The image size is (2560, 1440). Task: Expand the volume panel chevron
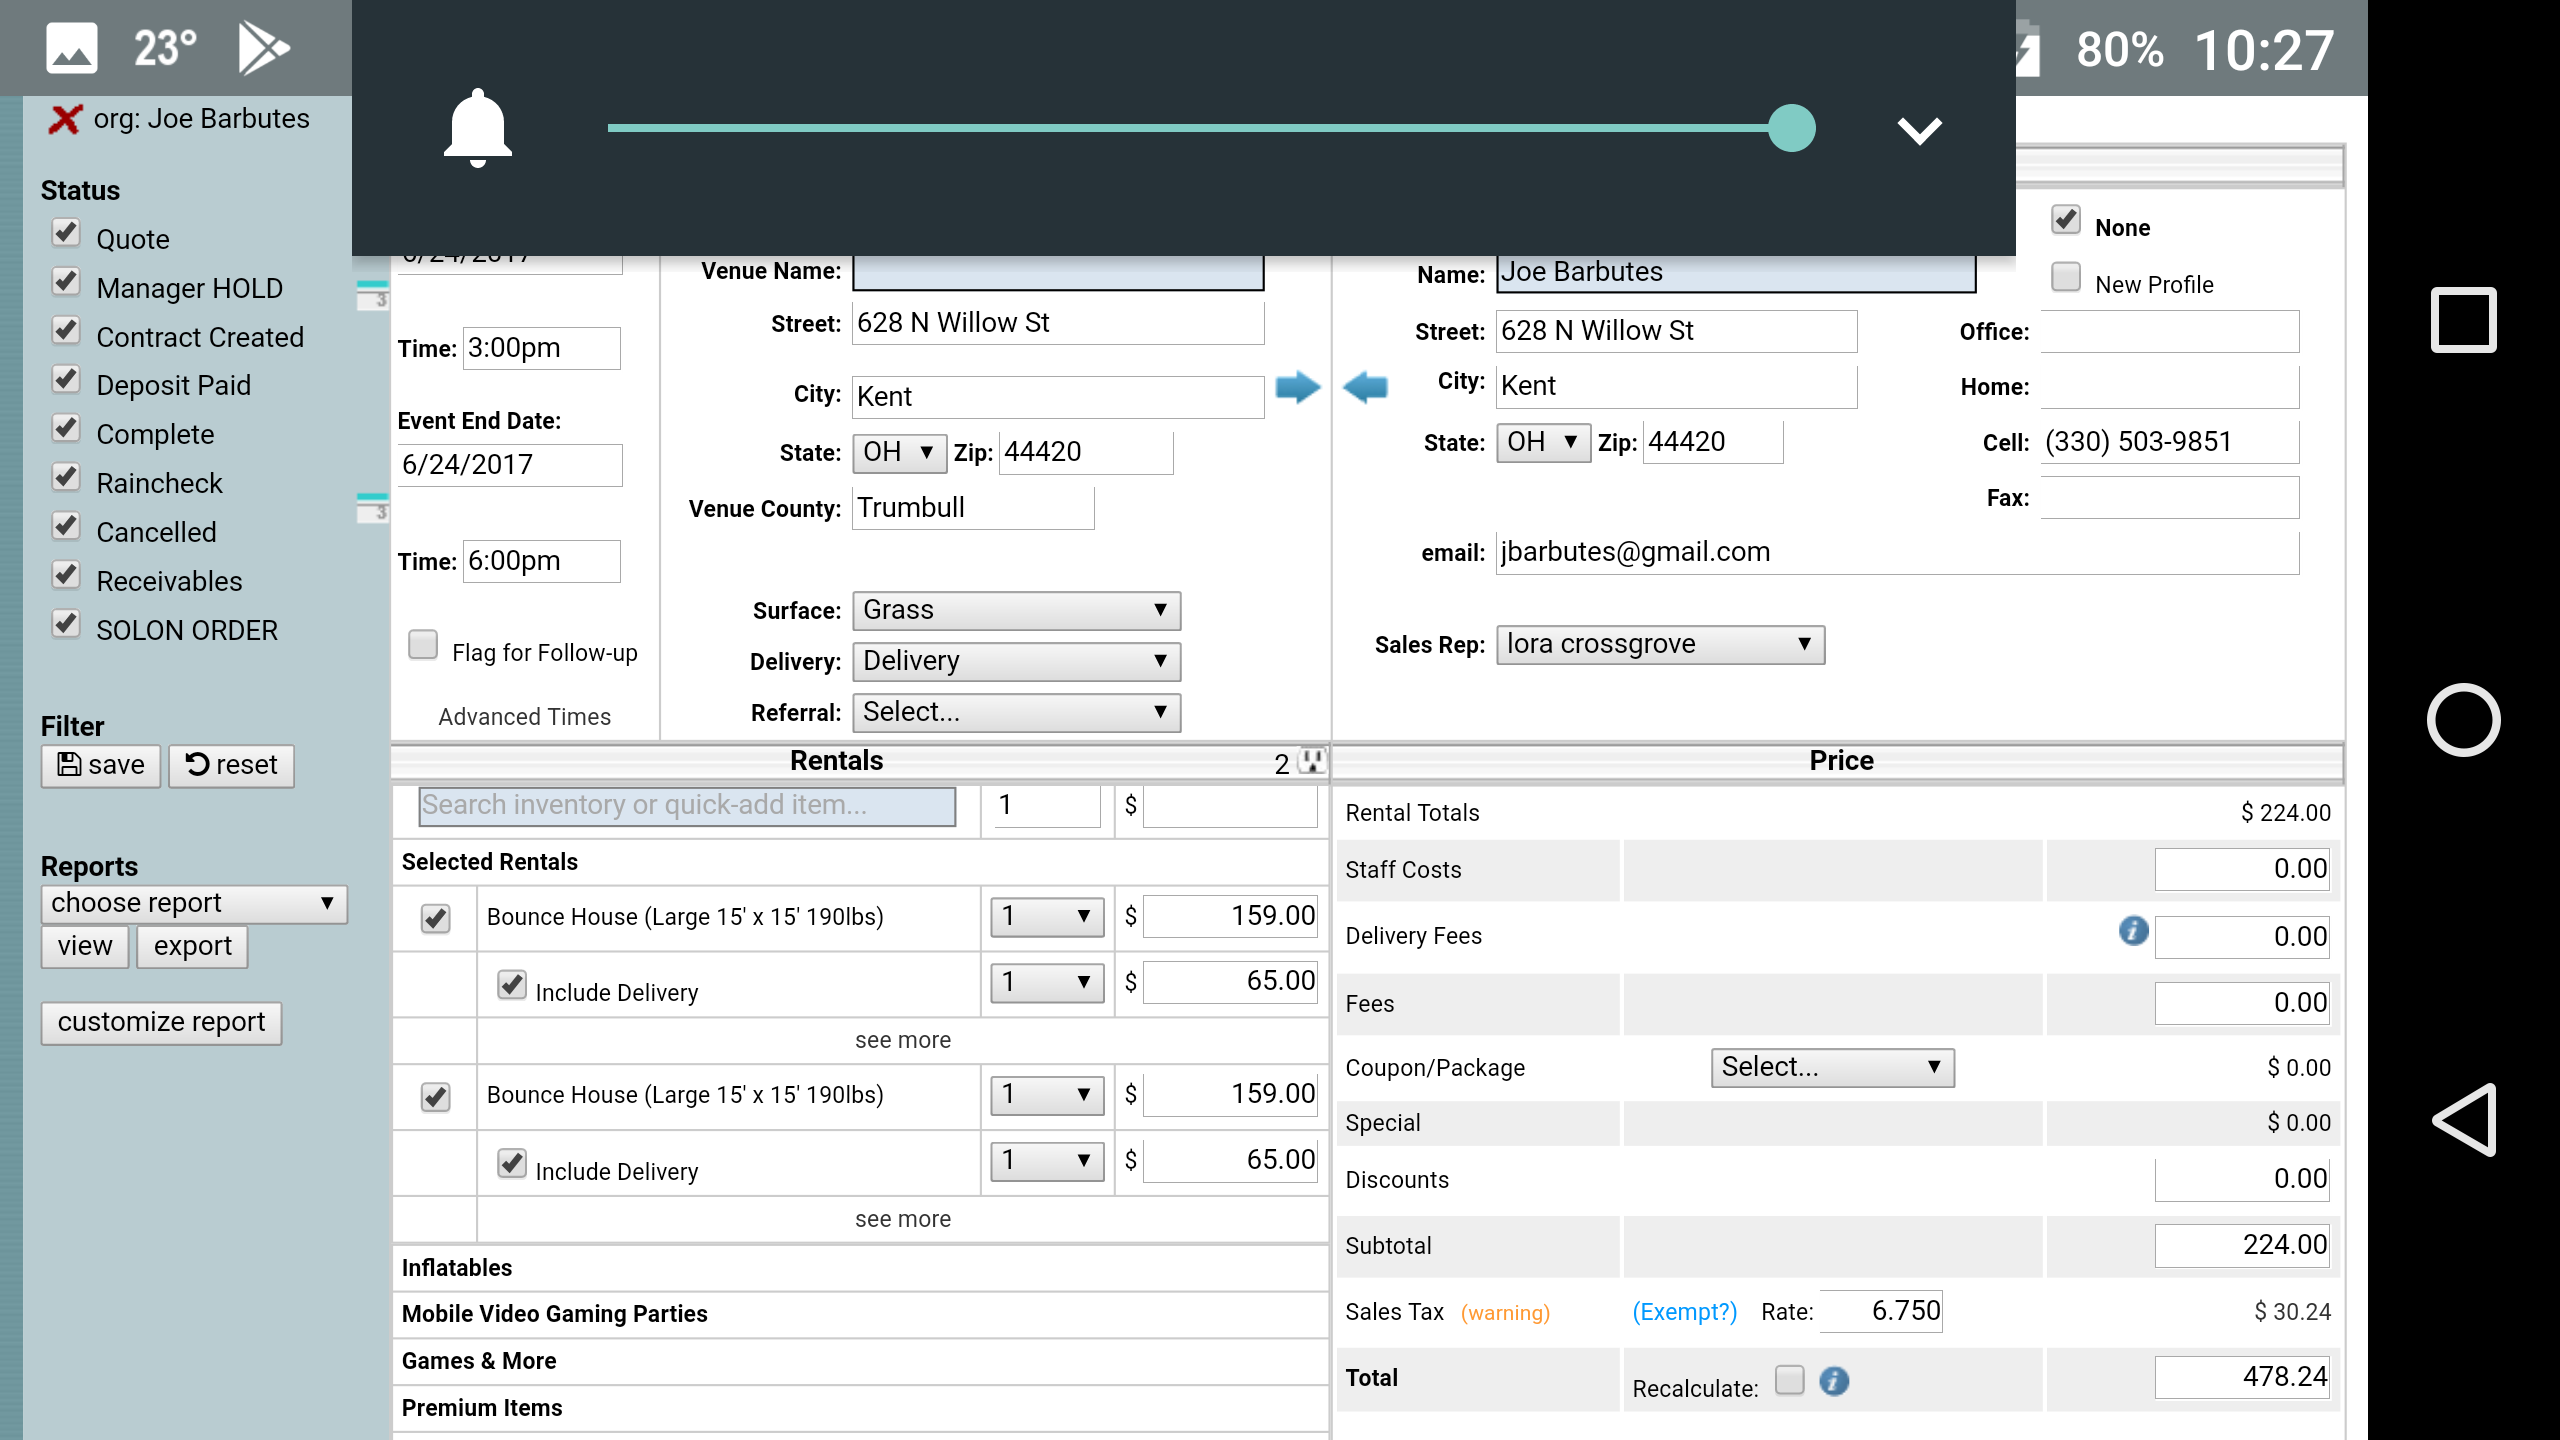point(1919,130)
